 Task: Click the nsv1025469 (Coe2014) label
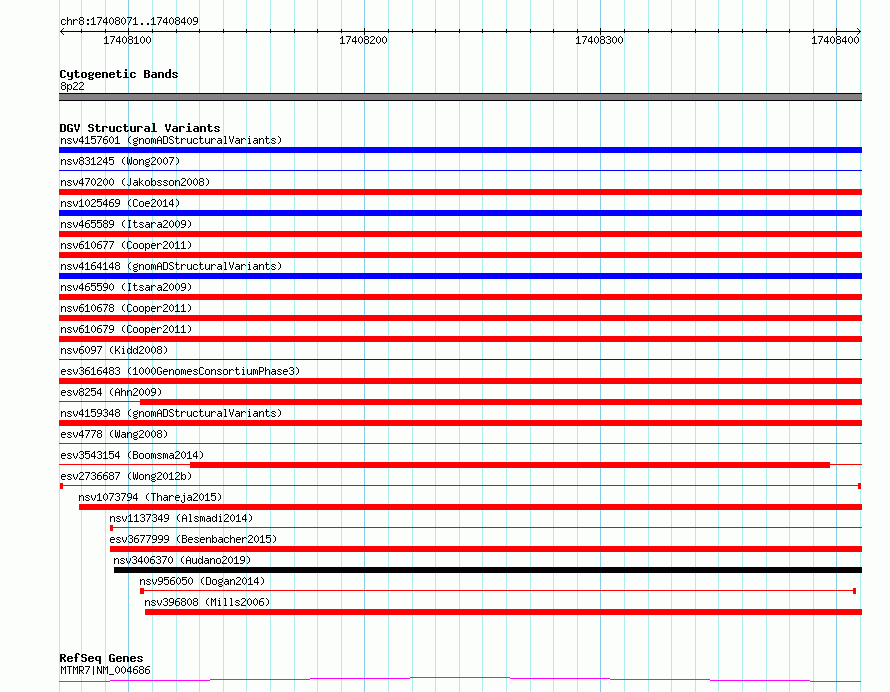click(x=120, y=203)
